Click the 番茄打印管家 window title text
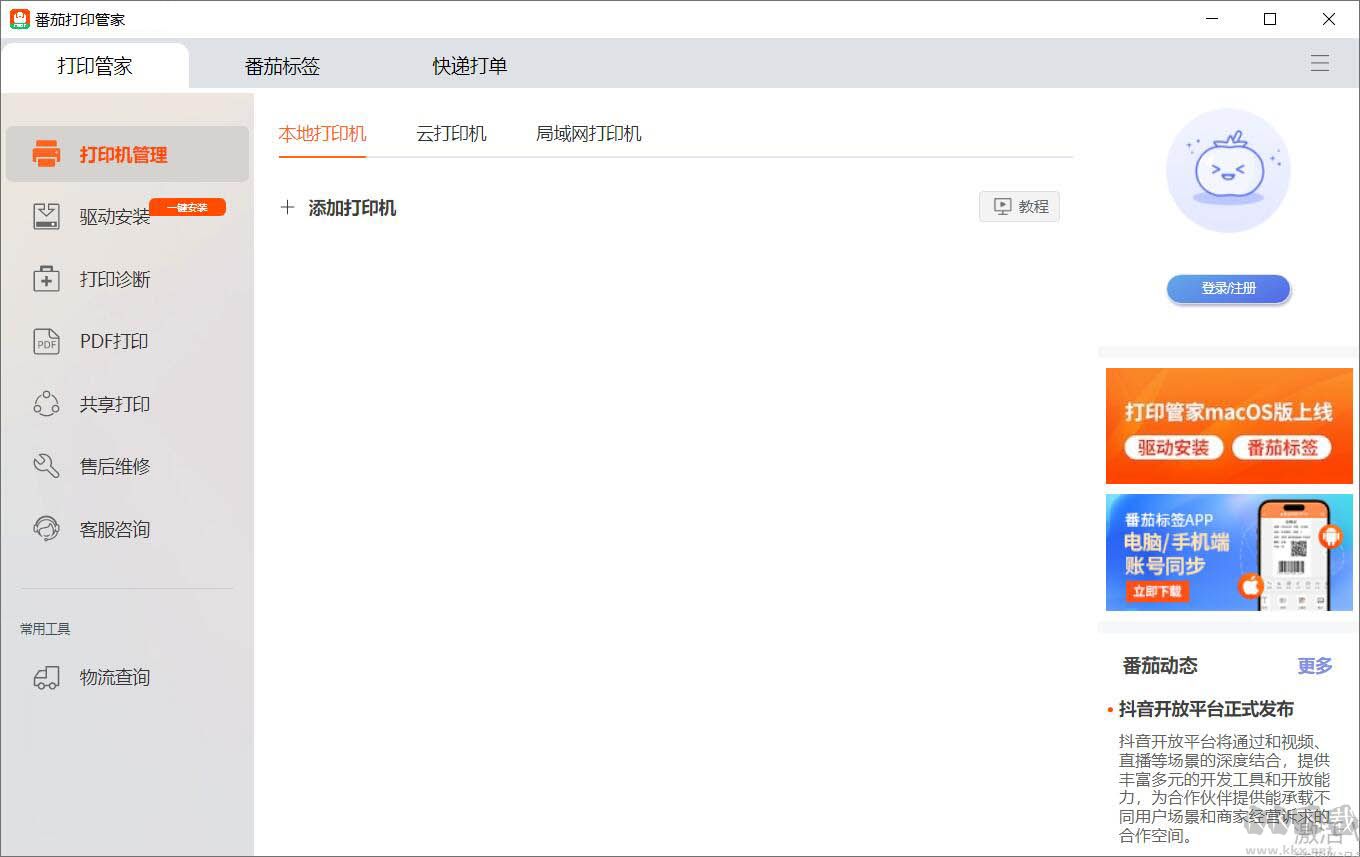Viewport: 1360px width, 857px height. pyautogui.click(x=80, y=20)
